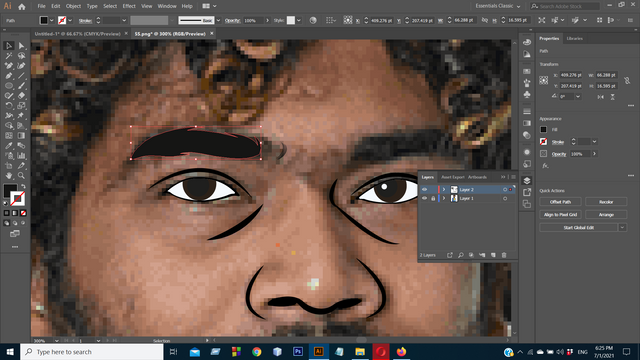Click the Create New Layer icon

[493, 255]
